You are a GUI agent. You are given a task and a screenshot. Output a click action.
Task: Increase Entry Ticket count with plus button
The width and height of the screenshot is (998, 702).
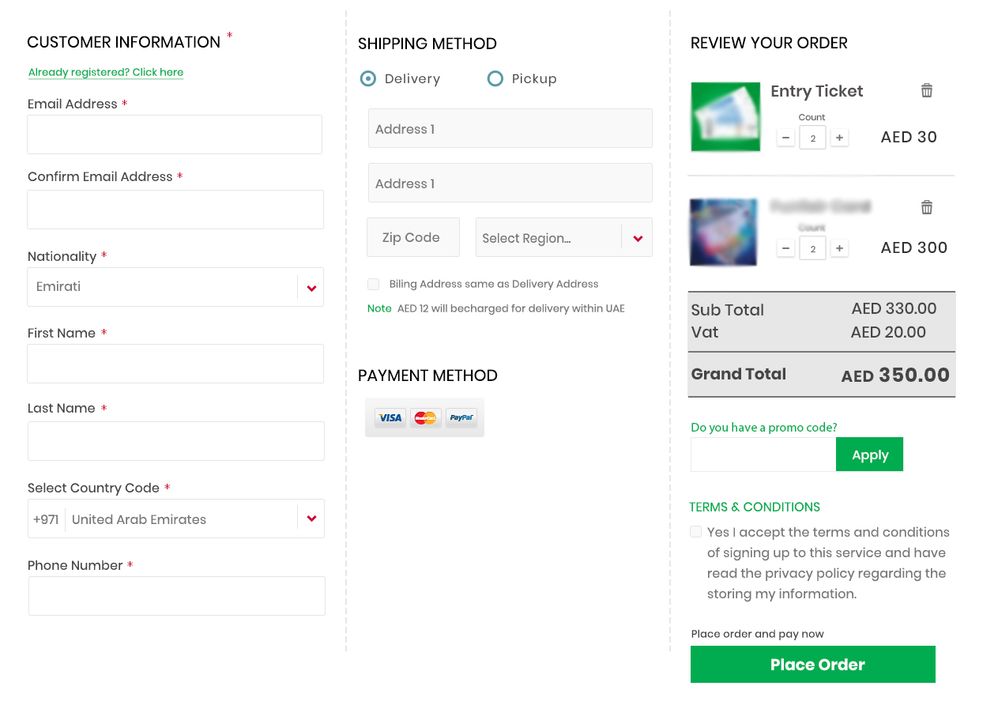(x=839, y=138)
